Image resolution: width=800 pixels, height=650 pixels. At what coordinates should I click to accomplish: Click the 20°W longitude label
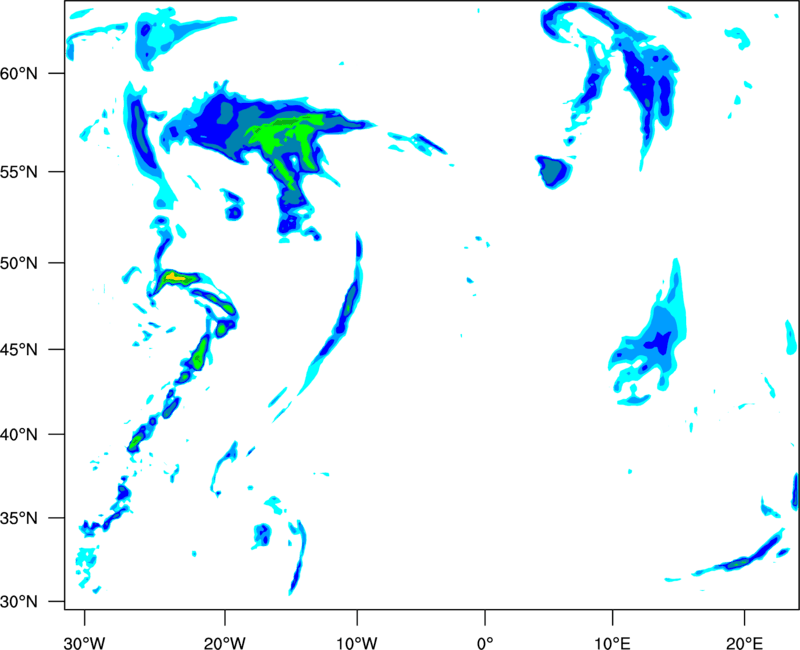pos(224,643)
